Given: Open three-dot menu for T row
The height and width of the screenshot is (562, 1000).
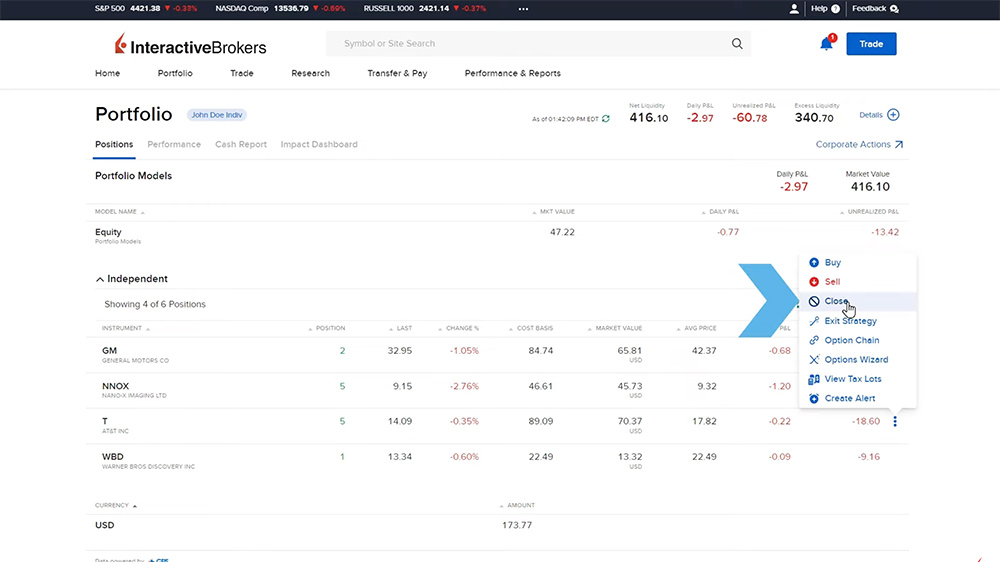Looking at the screenshot, I should [895, 421].
